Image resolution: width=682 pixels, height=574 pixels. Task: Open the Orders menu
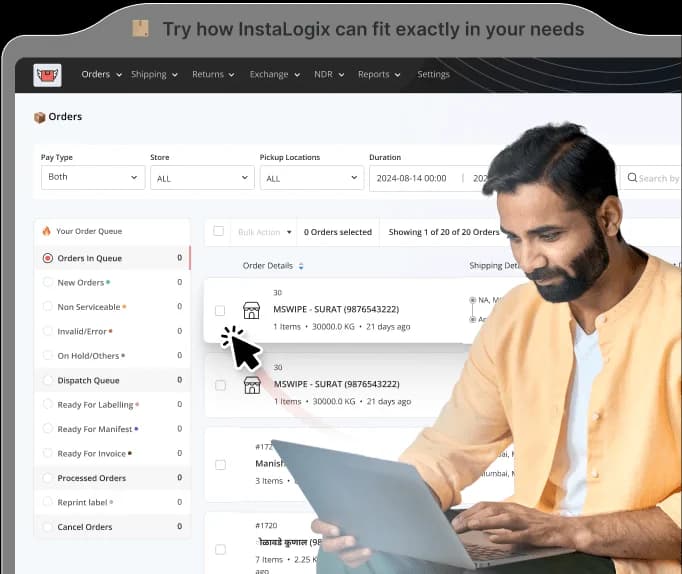point(101,74)
